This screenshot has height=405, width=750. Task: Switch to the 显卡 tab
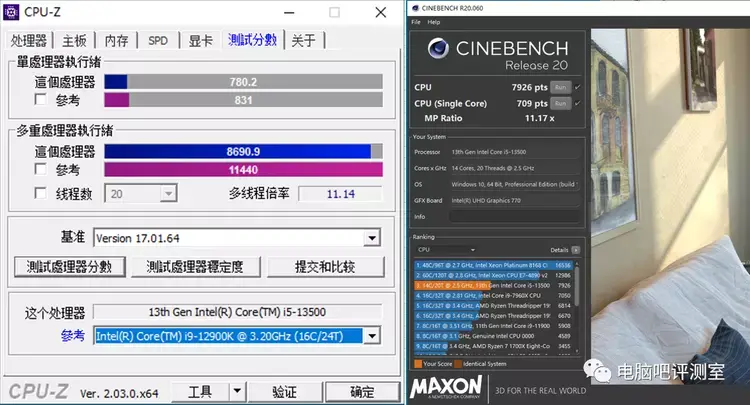200,41
